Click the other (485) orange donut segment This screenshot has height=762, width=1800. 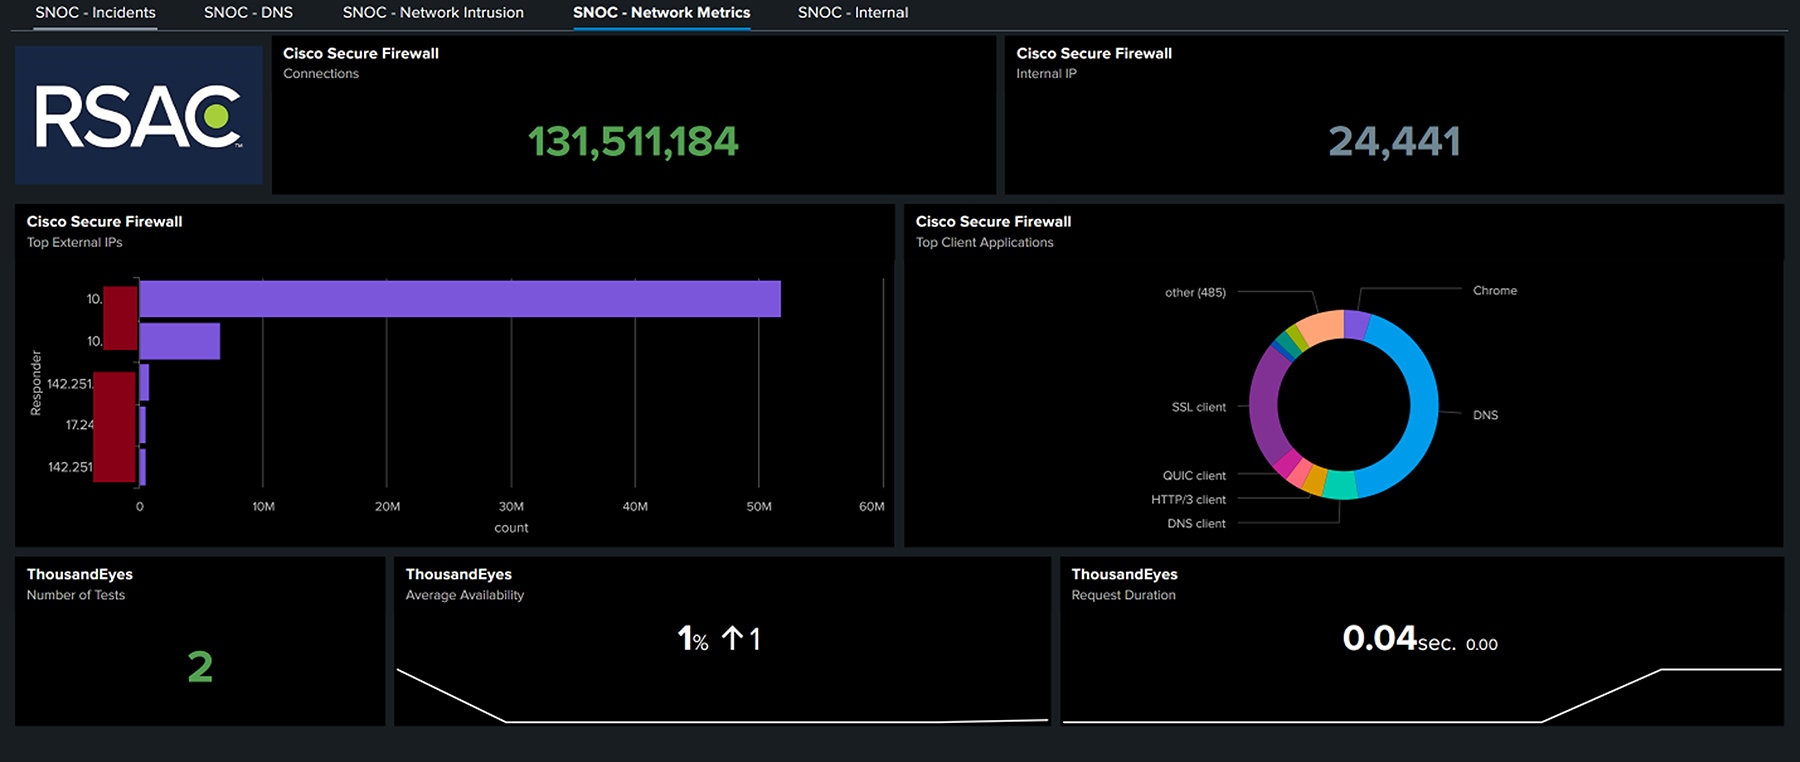[x=1324, y=327]
